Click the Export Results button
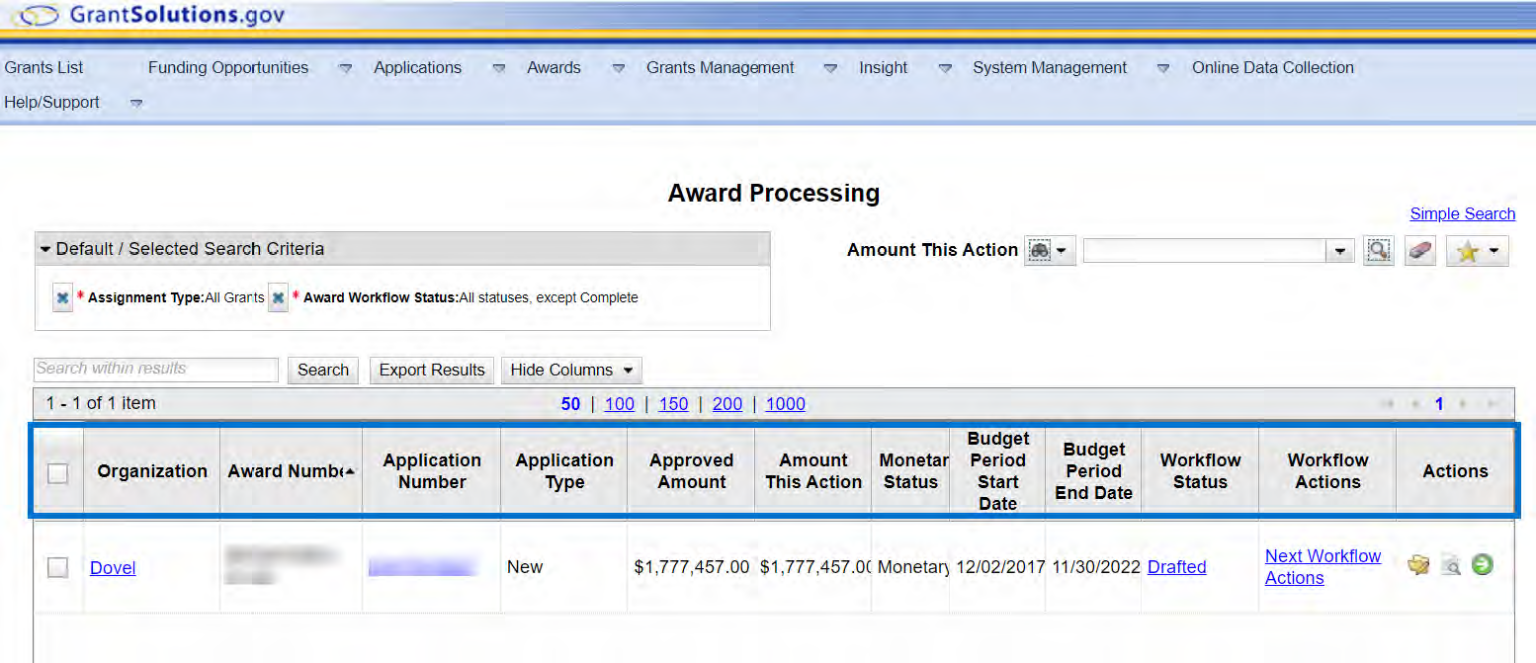Screen dimensions: 1536x663 pyautogui.click(x=431, y=370)
